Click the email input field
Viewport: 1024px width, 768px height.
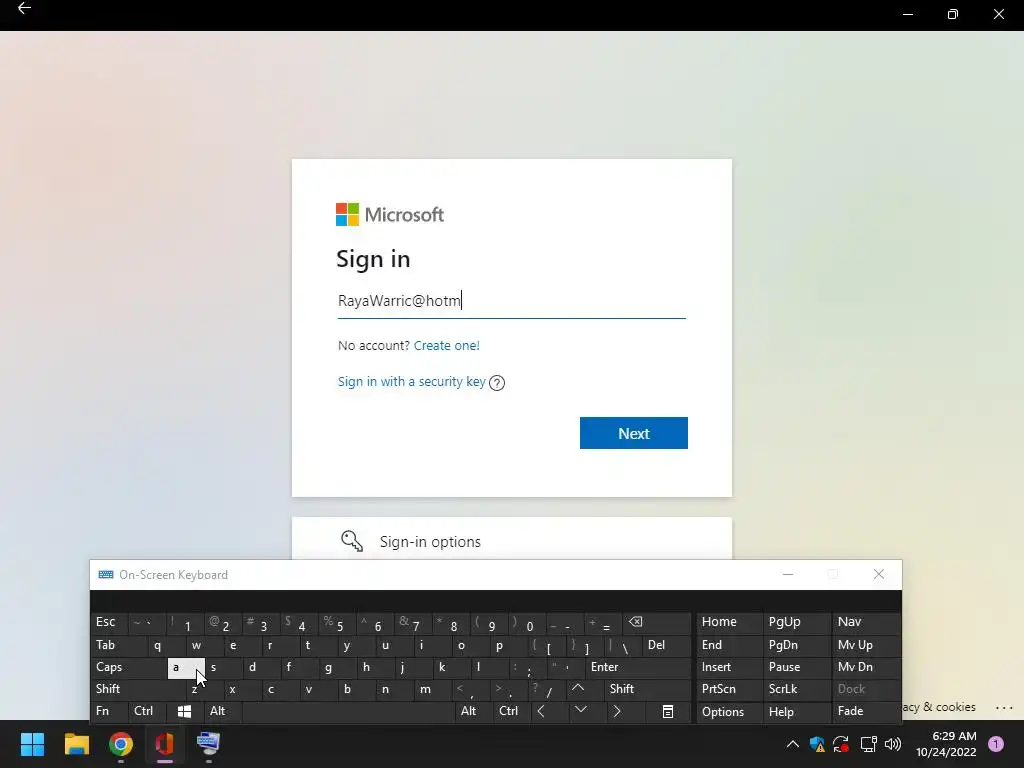pos(511,300)
